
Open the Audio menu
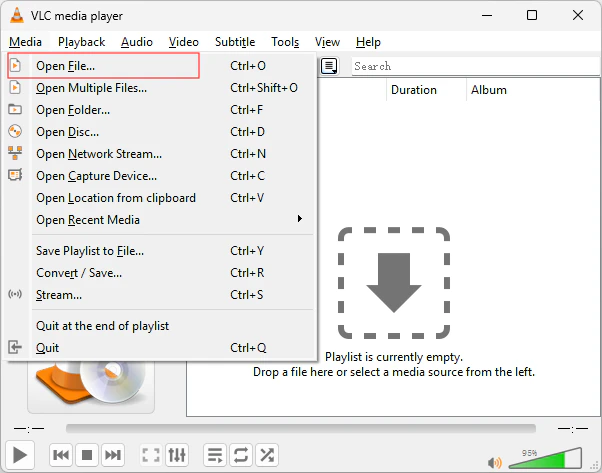coord(137,41)
